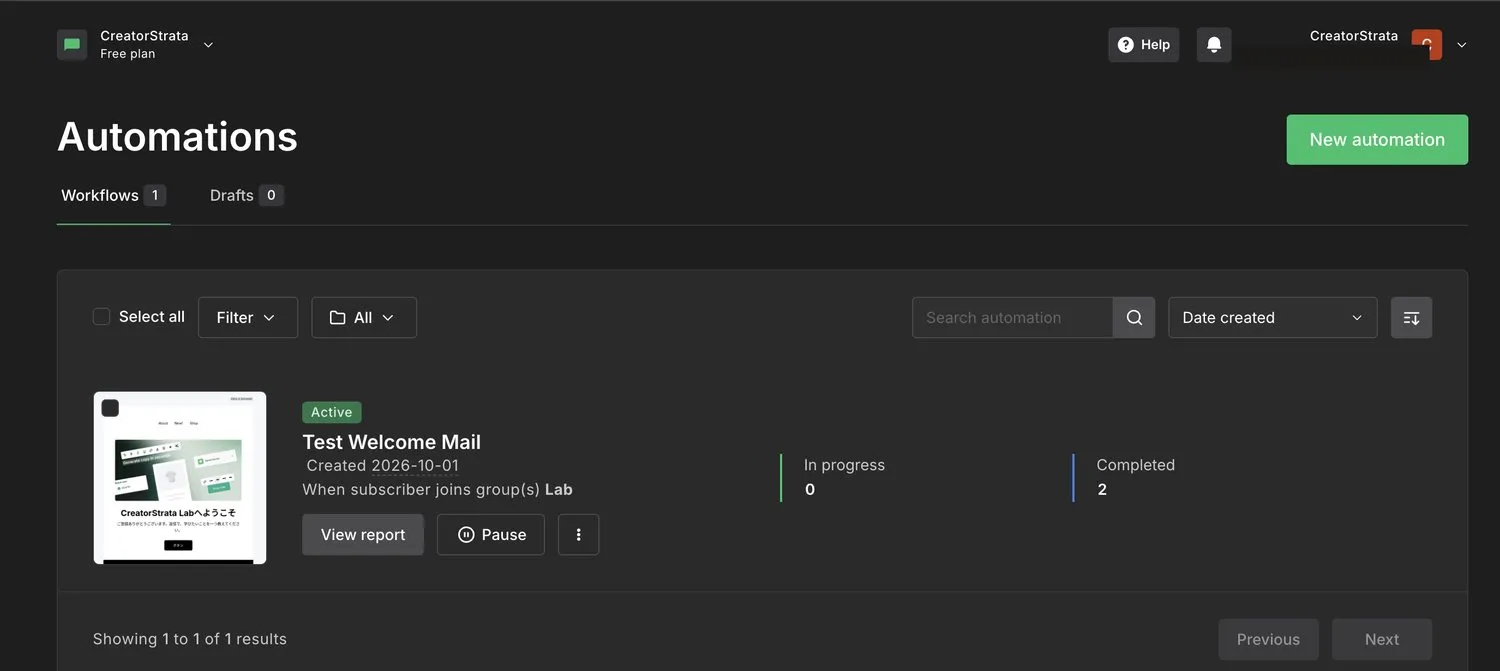This screenshot has width=1500, height=671.
Task: Open the Filter dropdown
Action: point(248,317)
